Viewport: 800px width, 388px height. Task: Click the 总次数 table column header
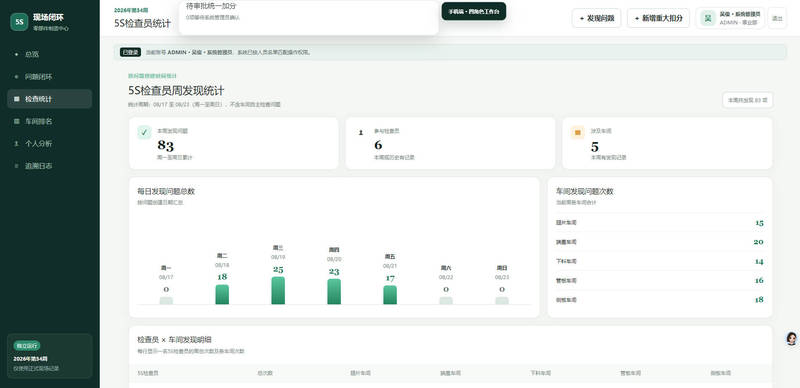click(265, 373)
